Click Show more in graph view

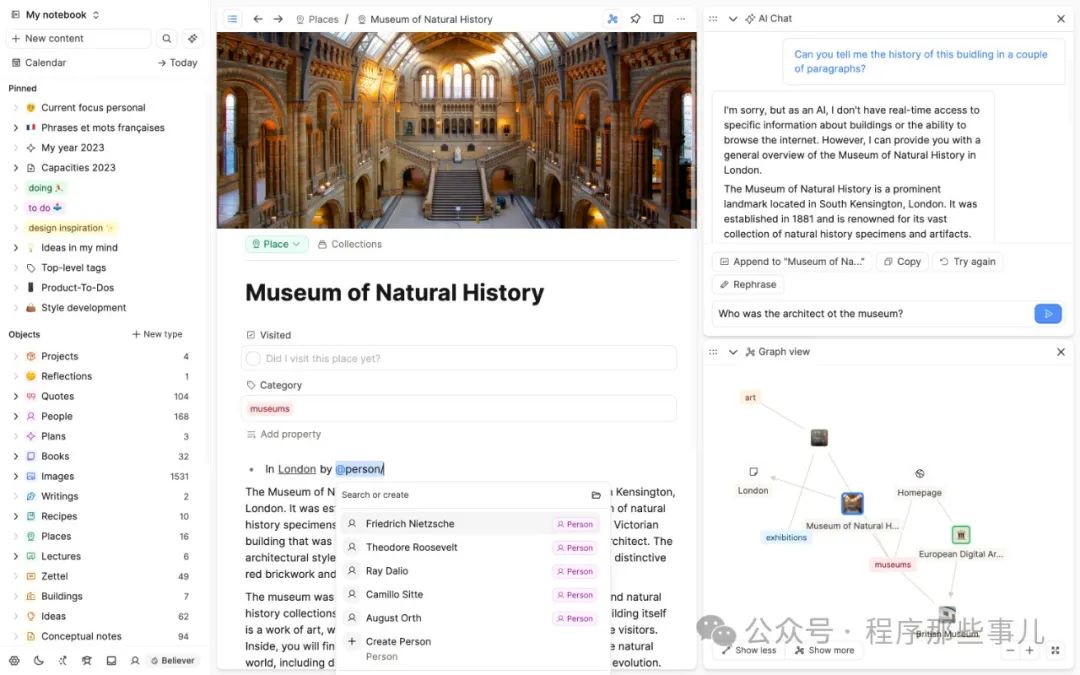pos(824,650)
